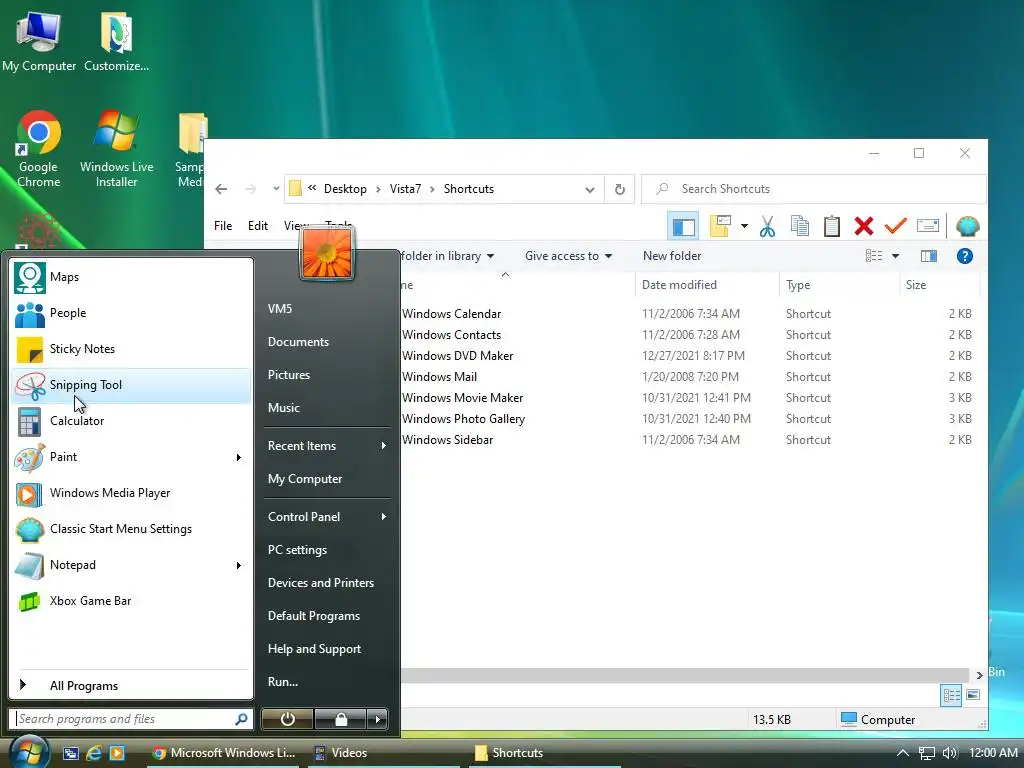Click the Cut scissors toolbar icon
The width and height of the screenshot is (1024, 768).
[767, 227]
